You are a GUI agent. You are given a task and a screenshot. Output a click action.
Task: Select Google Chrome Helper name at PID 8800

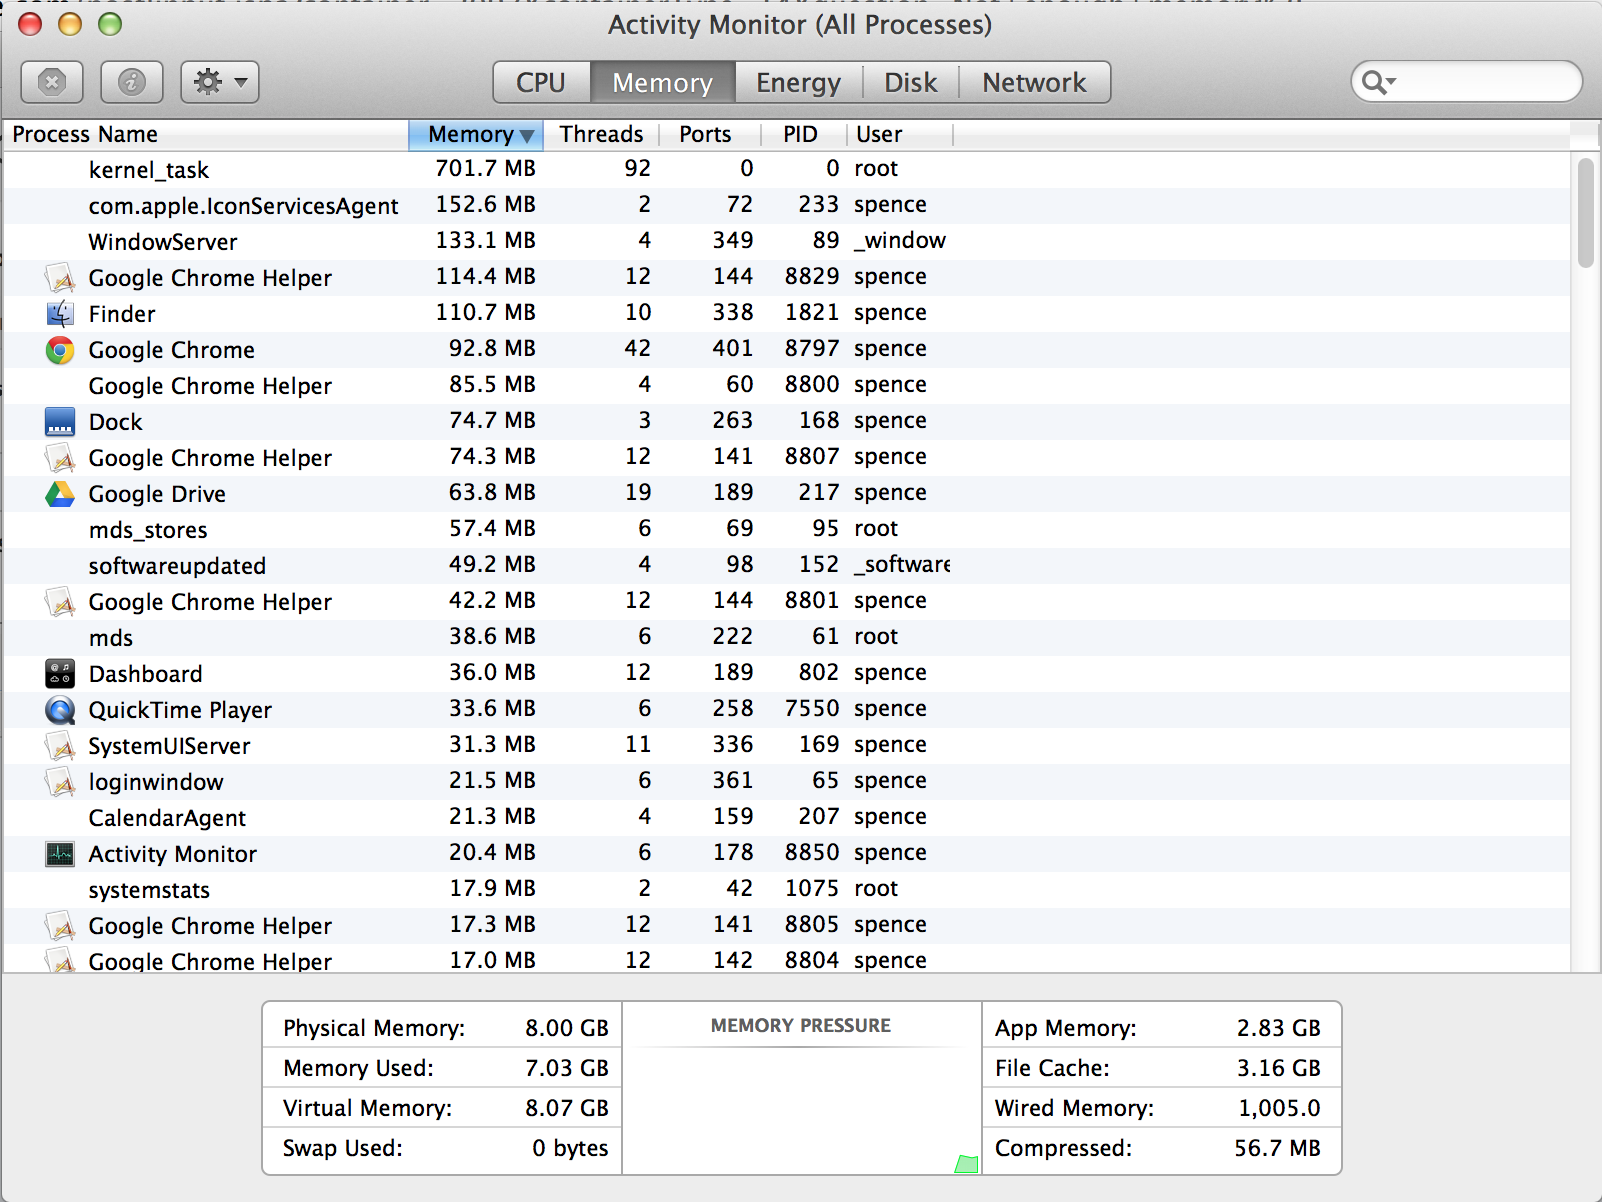[x=210, y=386]
